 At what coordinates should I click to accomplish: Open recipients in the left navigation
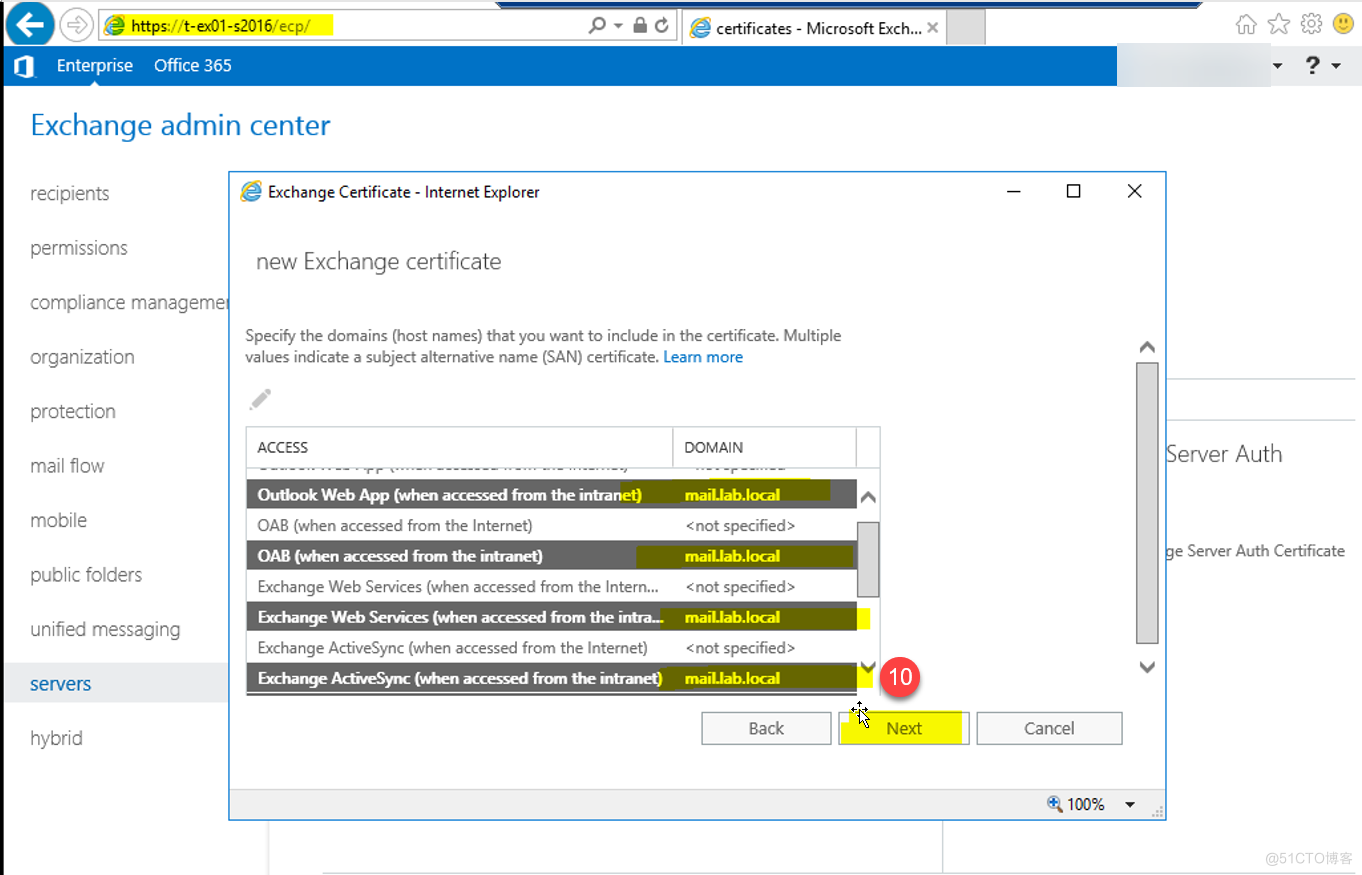coord(70,194)
